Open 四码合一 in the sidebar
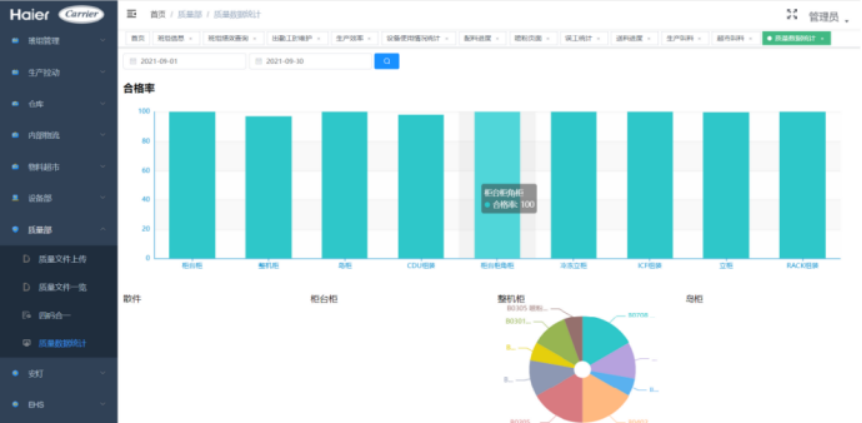862x423 pixels. tap(55, 315)
